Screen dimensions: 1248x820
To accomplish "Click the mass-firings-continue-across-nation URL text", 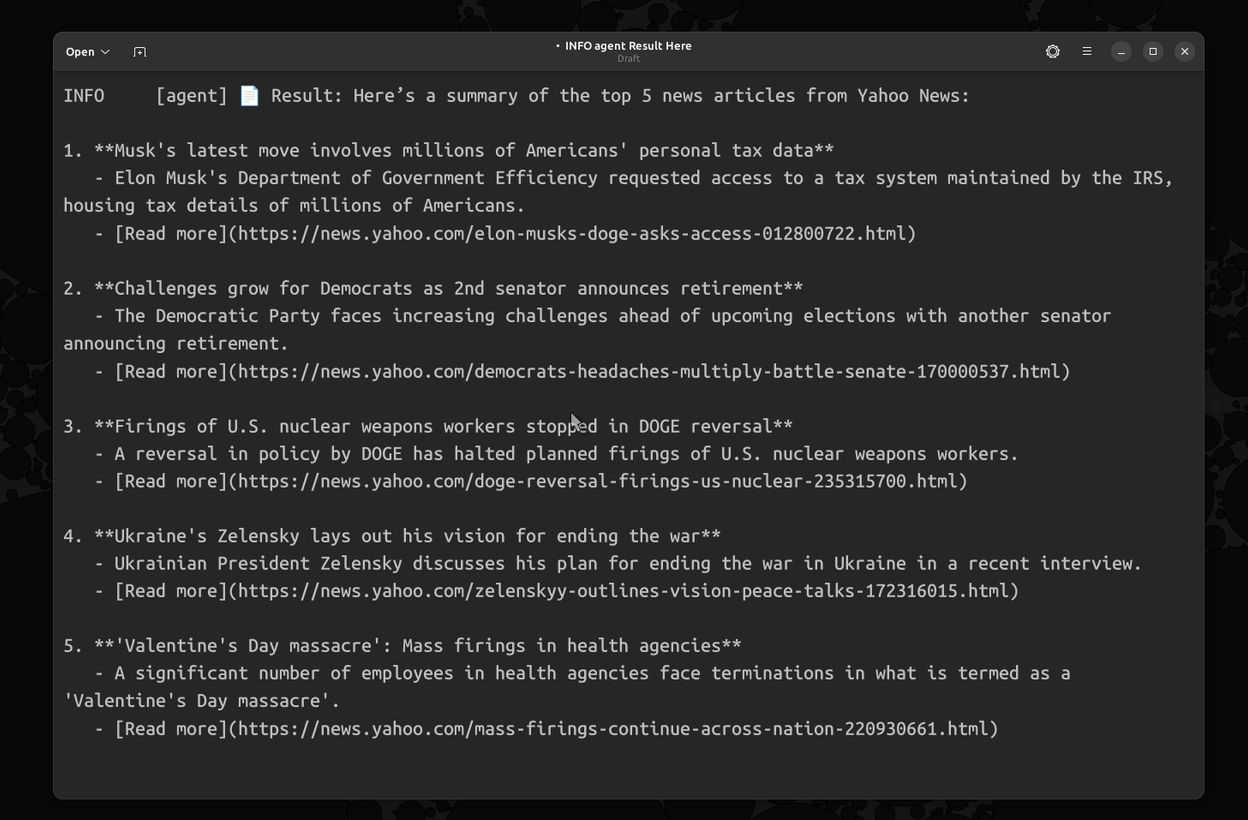I will pos(613,729).
